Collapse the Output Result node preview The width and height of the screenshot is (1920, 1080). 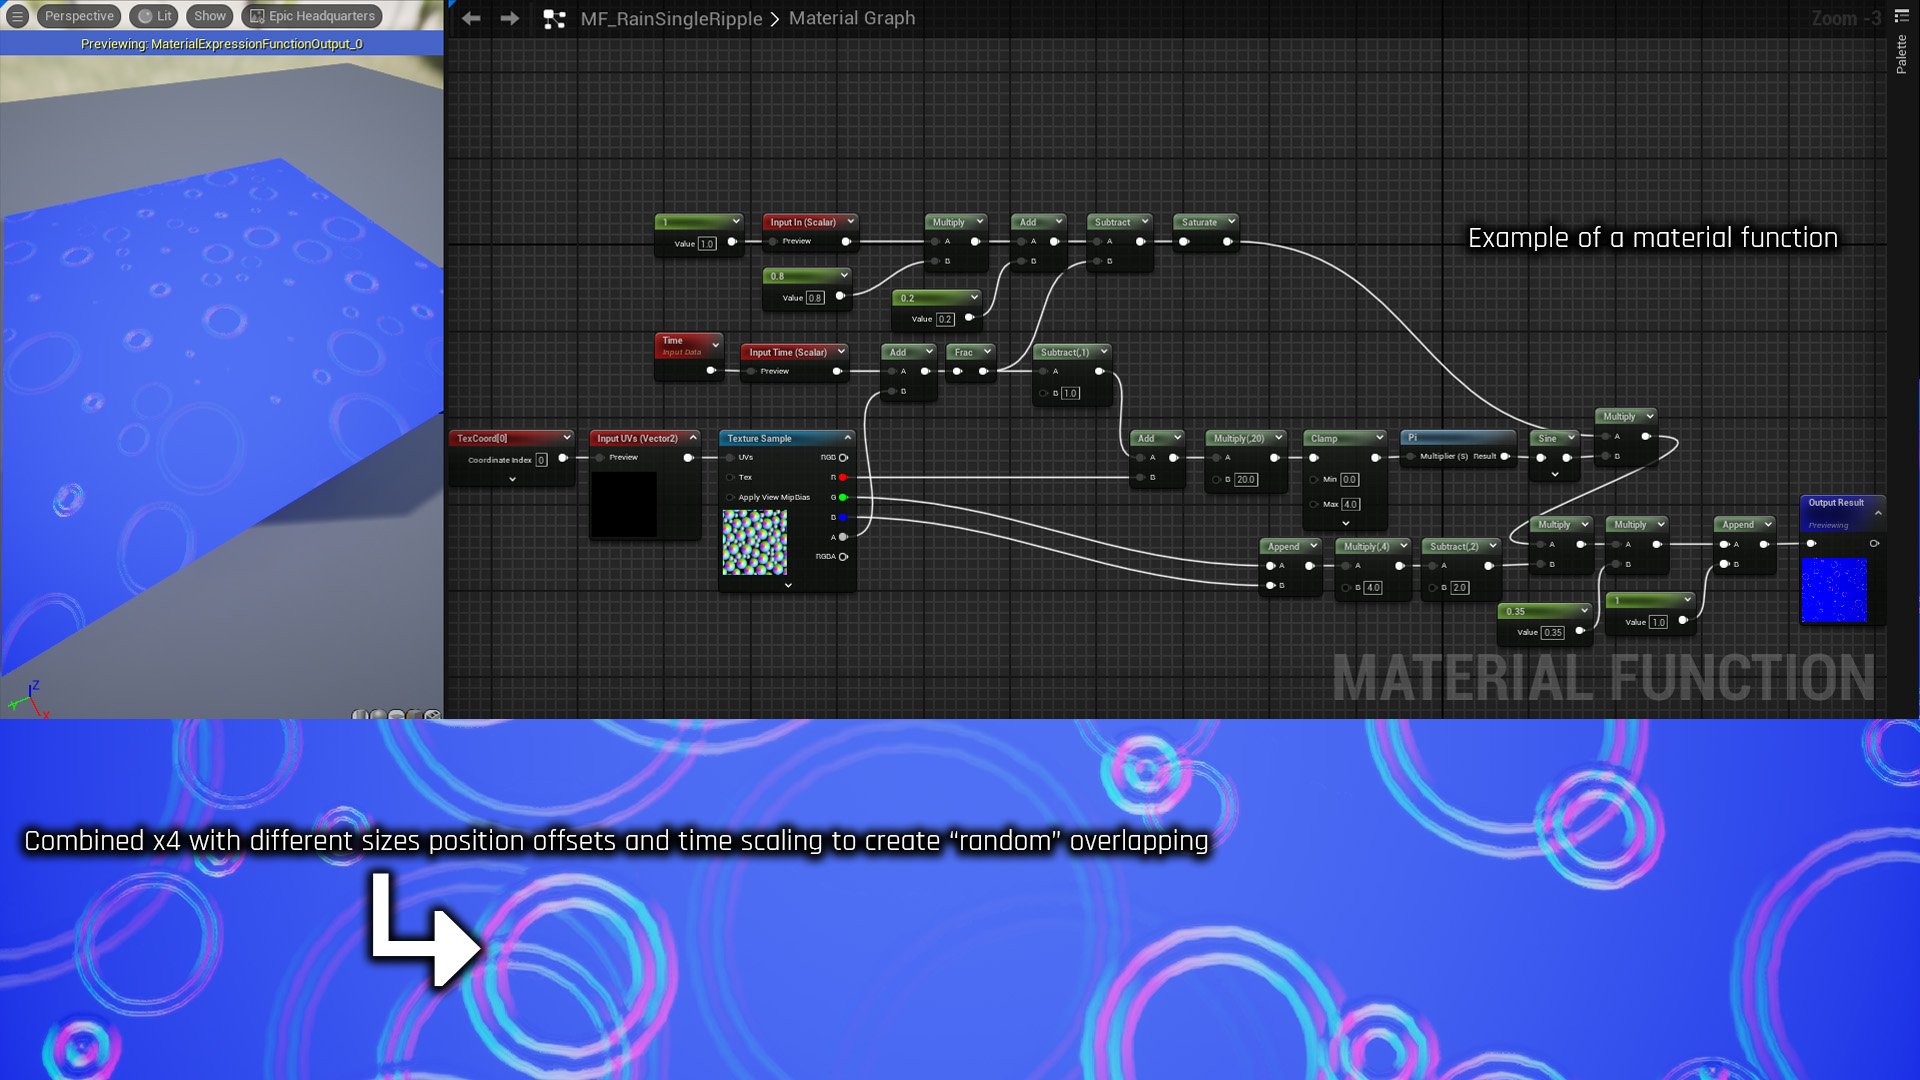point(1878,513)
